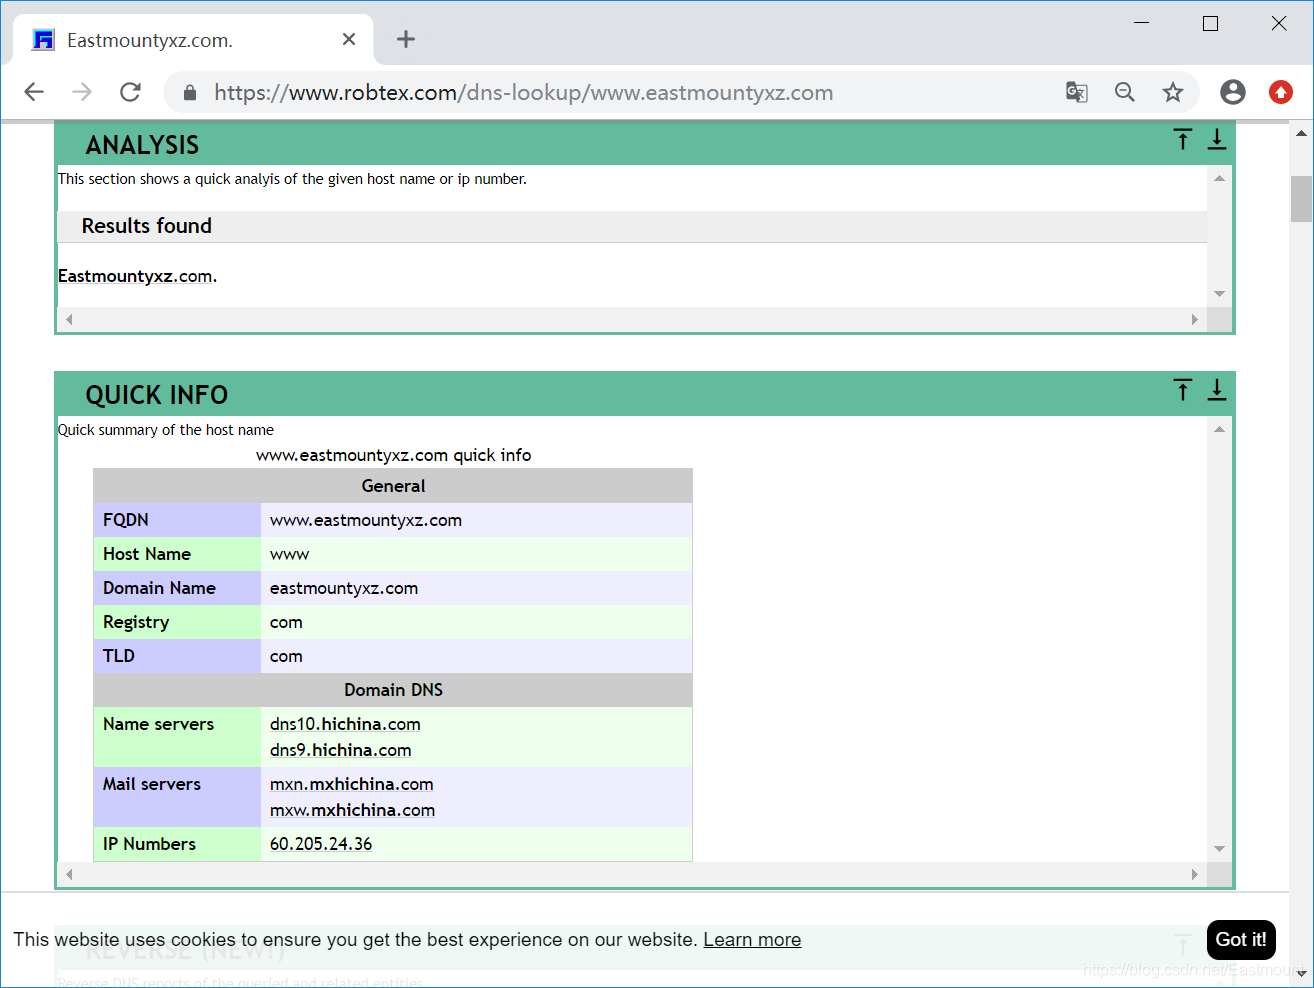Click the Registry row label
The width and height of the screenshot is (1314, 988).
click(x=136, y=622)
